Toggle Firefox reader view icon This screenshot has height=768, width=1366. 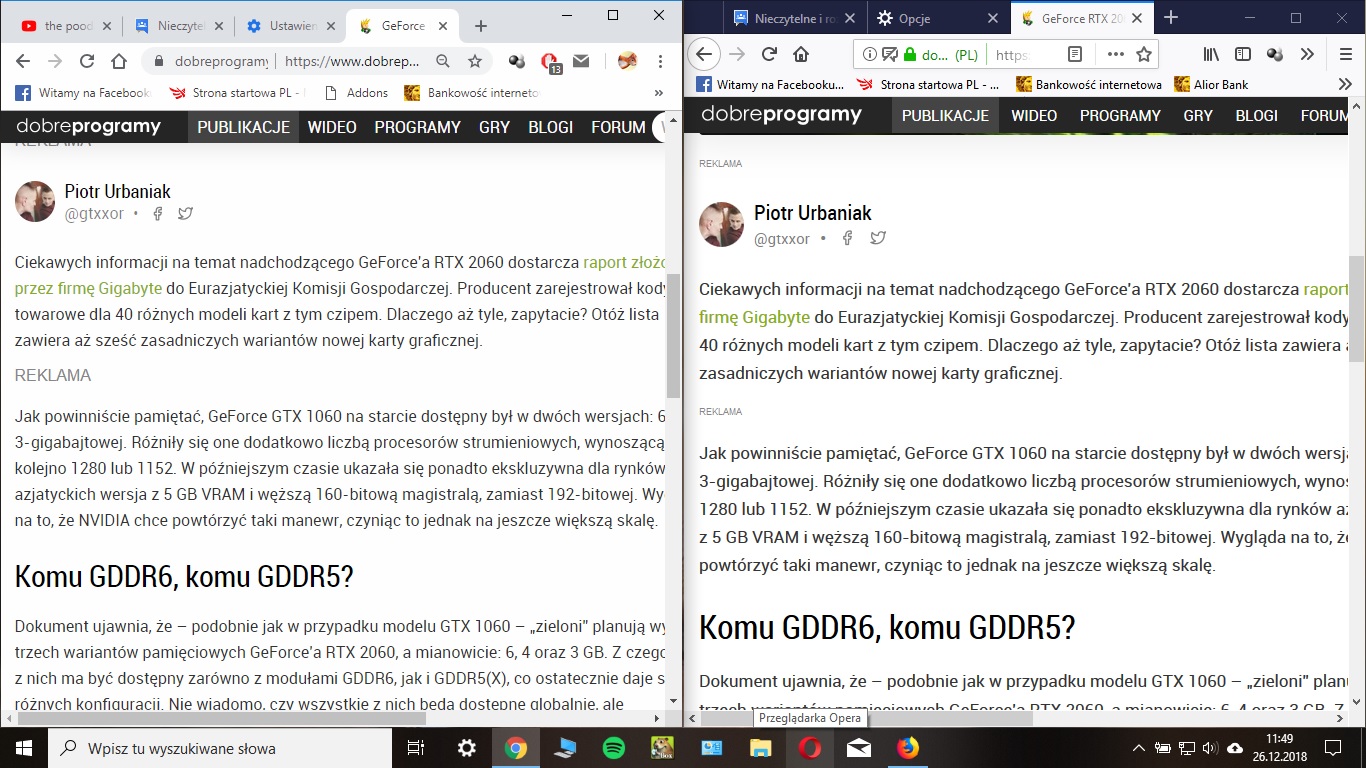click(x=1075, y=54)
